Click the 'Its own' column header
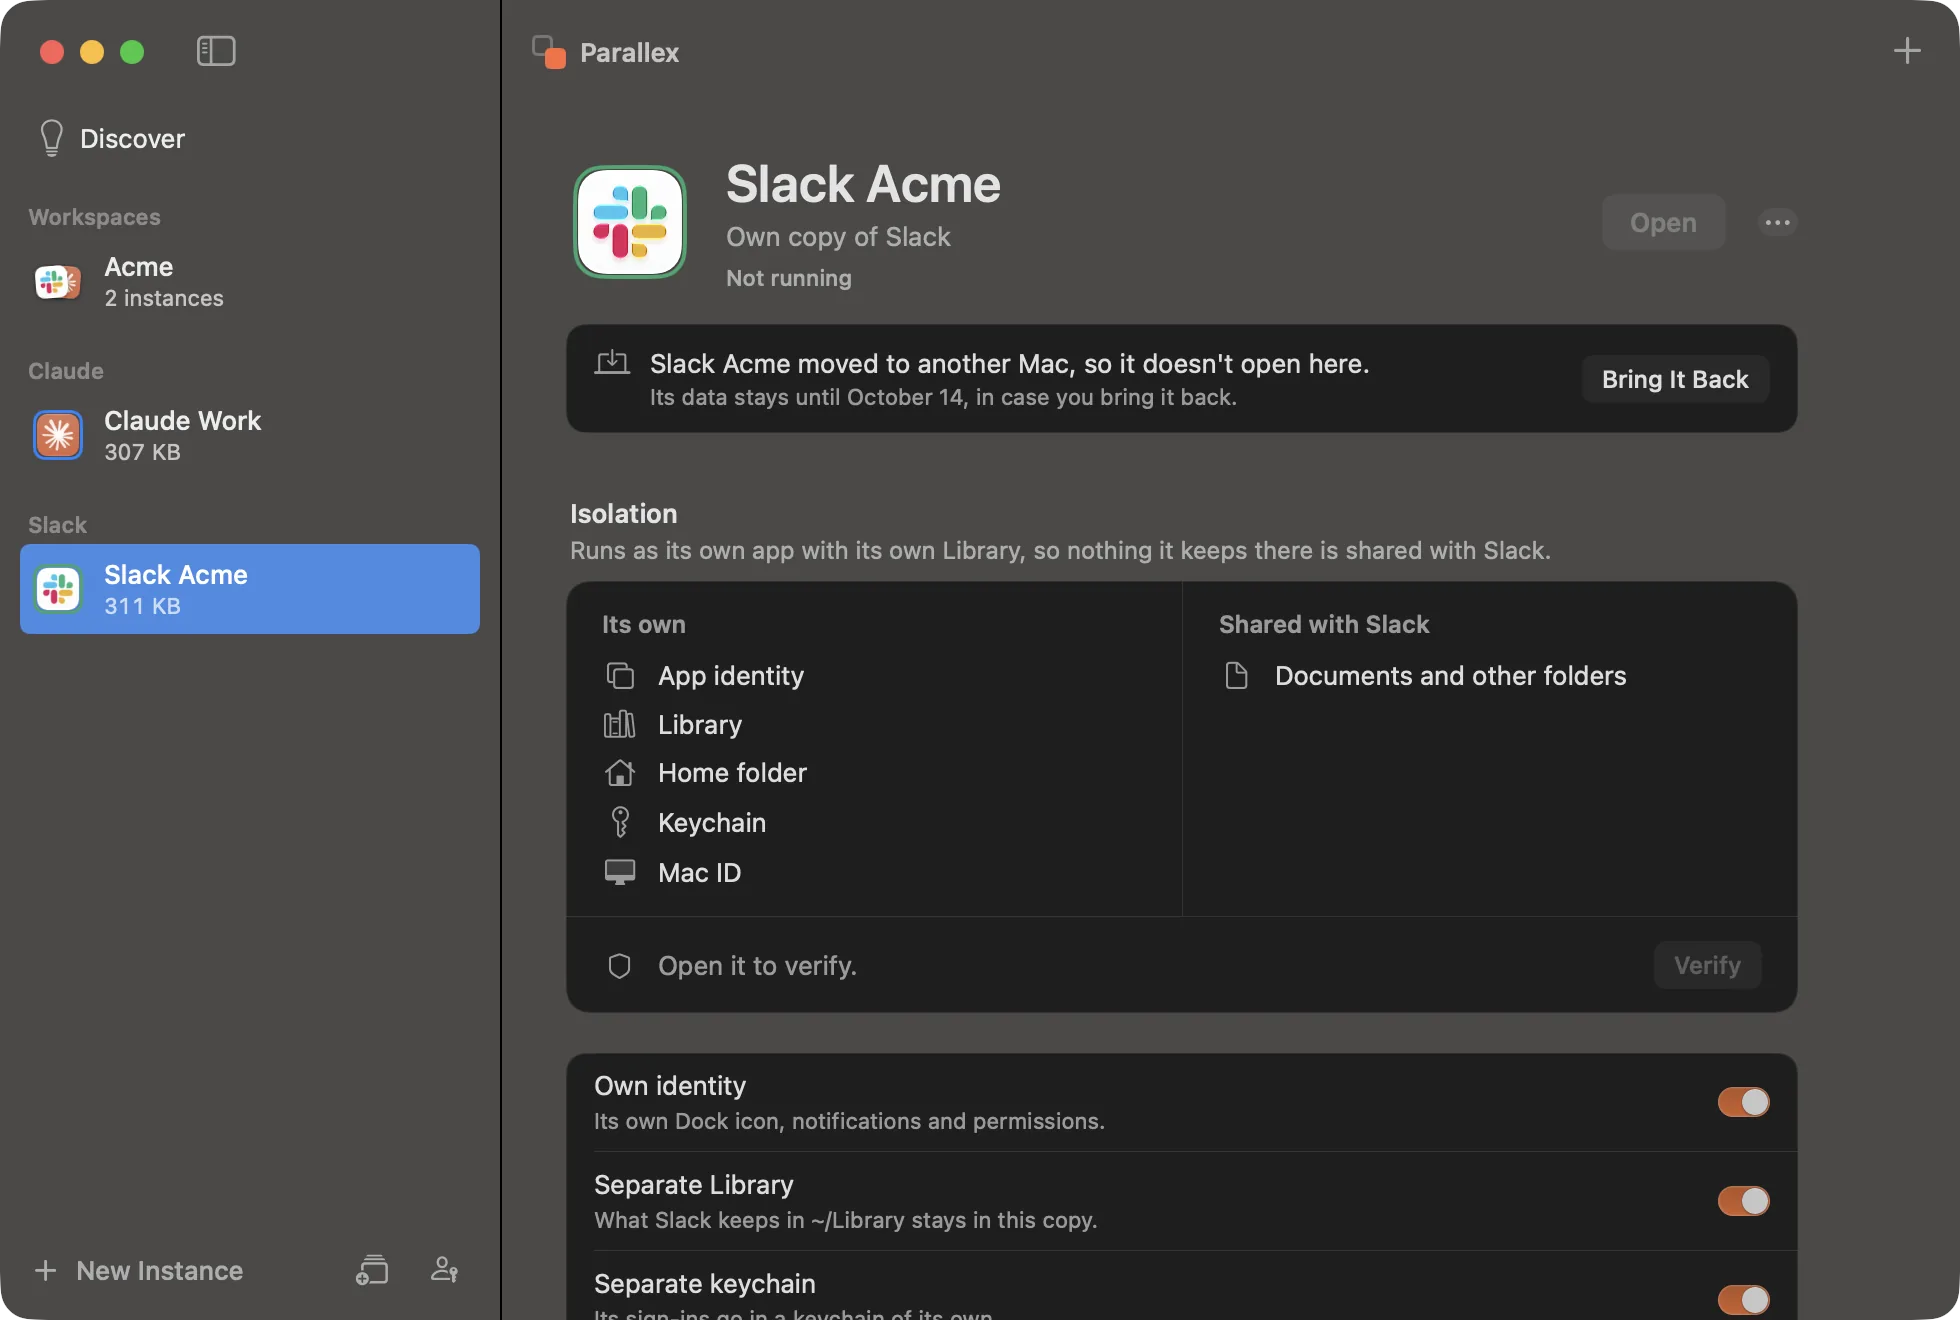The height and width of the screenshot is (1320, 1960). (x=643, y=624)
